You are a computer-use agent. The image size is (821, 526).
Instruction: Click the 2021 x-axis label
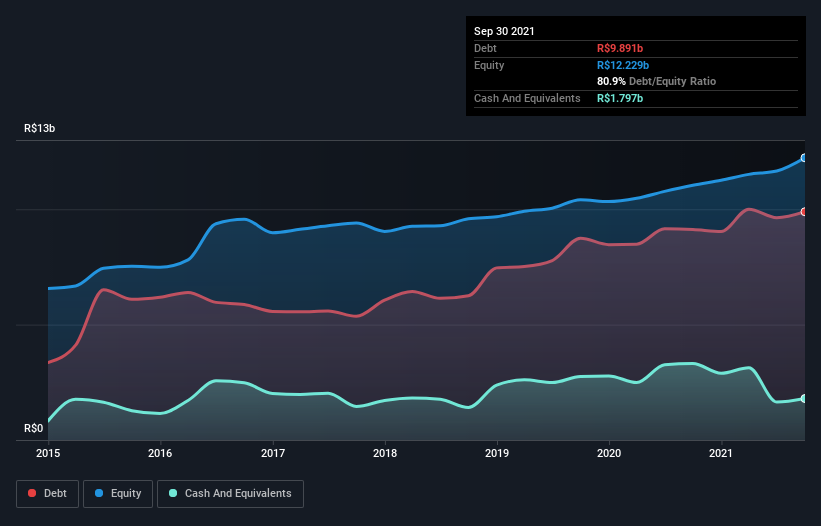coord(721,453)
